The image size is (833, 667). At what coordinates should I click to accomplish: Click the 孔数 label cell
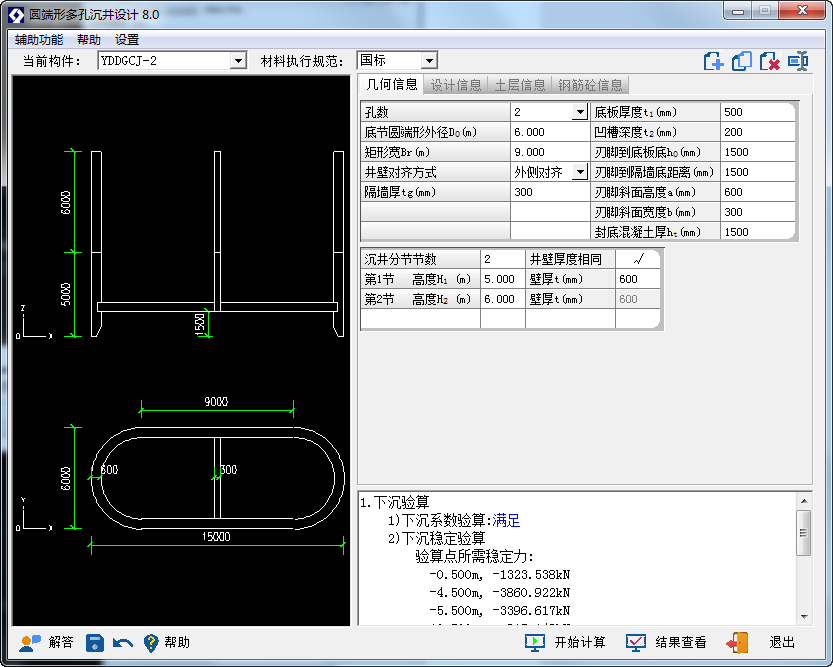point(435,112)
